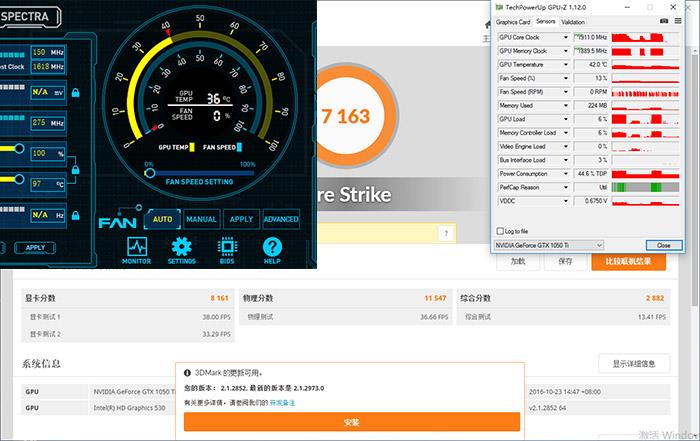Open the Monitor graph icon

coord(137,249)
